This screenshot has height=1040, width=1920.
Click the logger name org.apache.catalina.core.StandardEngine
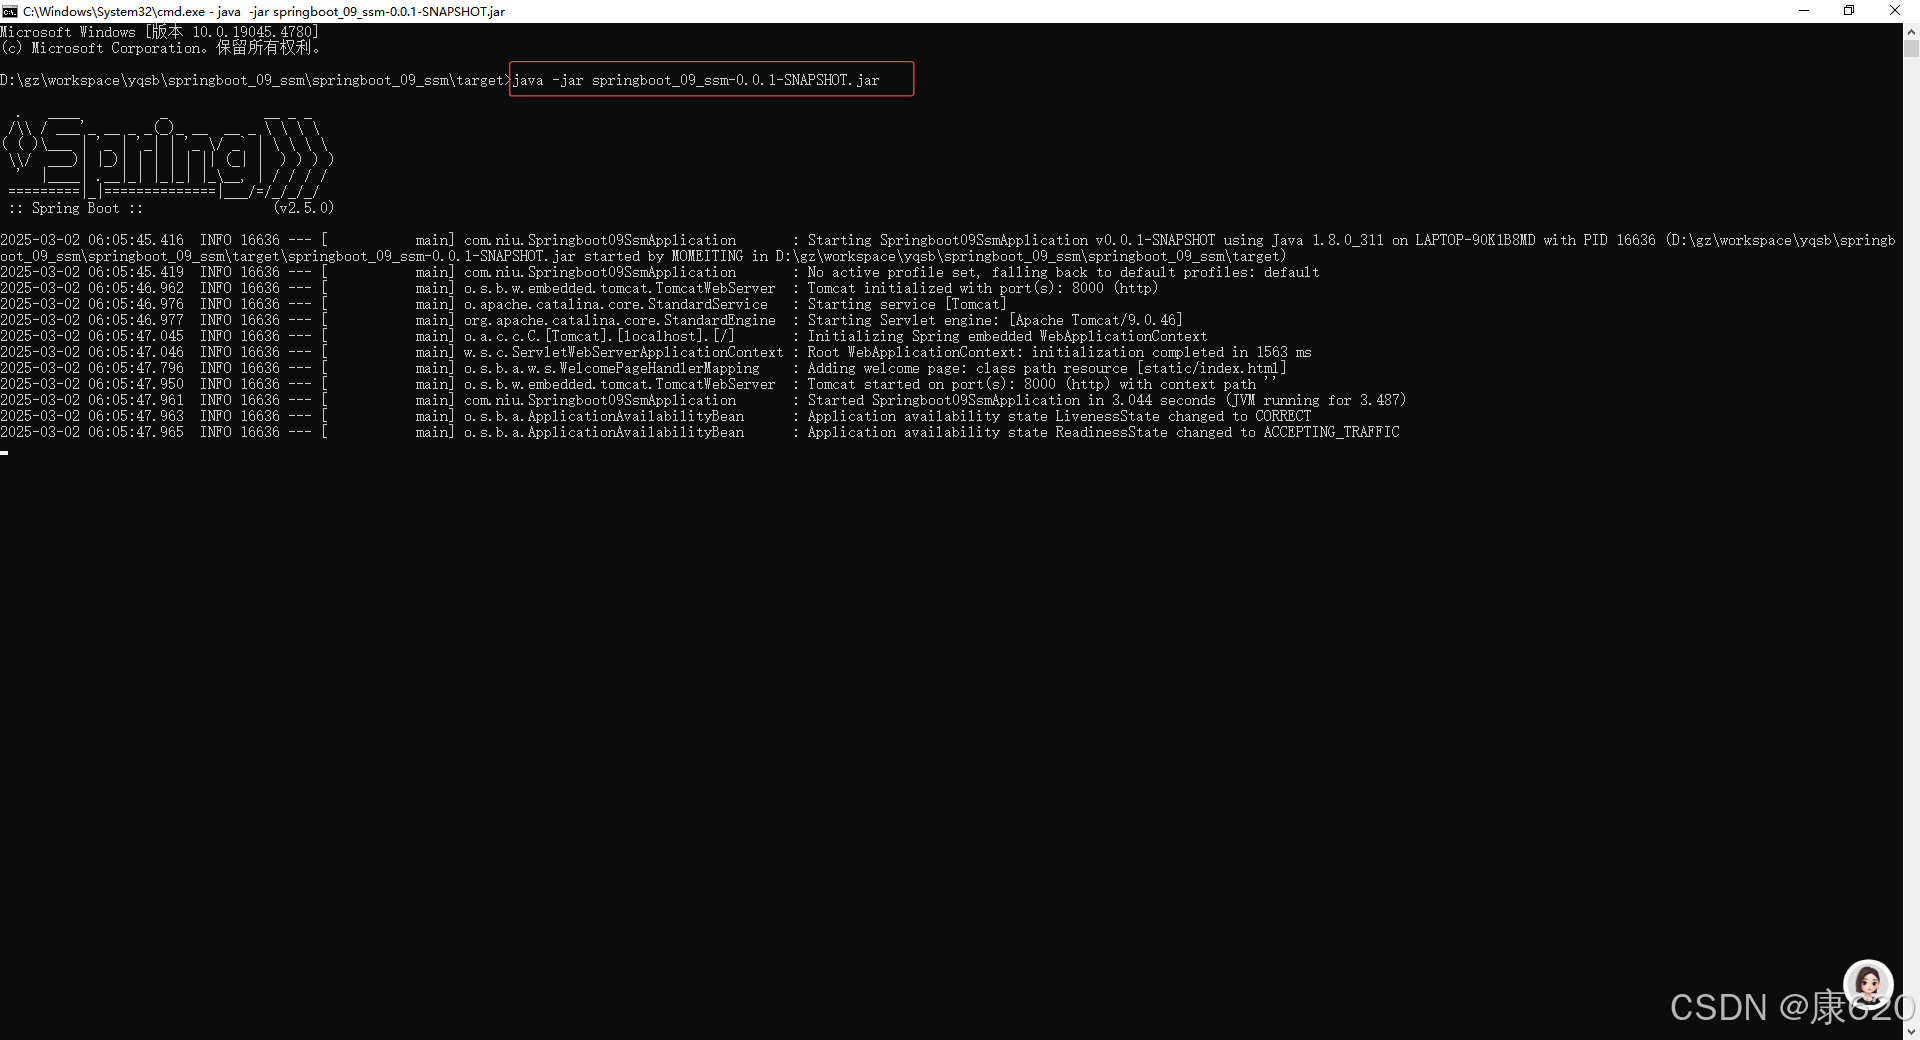pos(620,320)
